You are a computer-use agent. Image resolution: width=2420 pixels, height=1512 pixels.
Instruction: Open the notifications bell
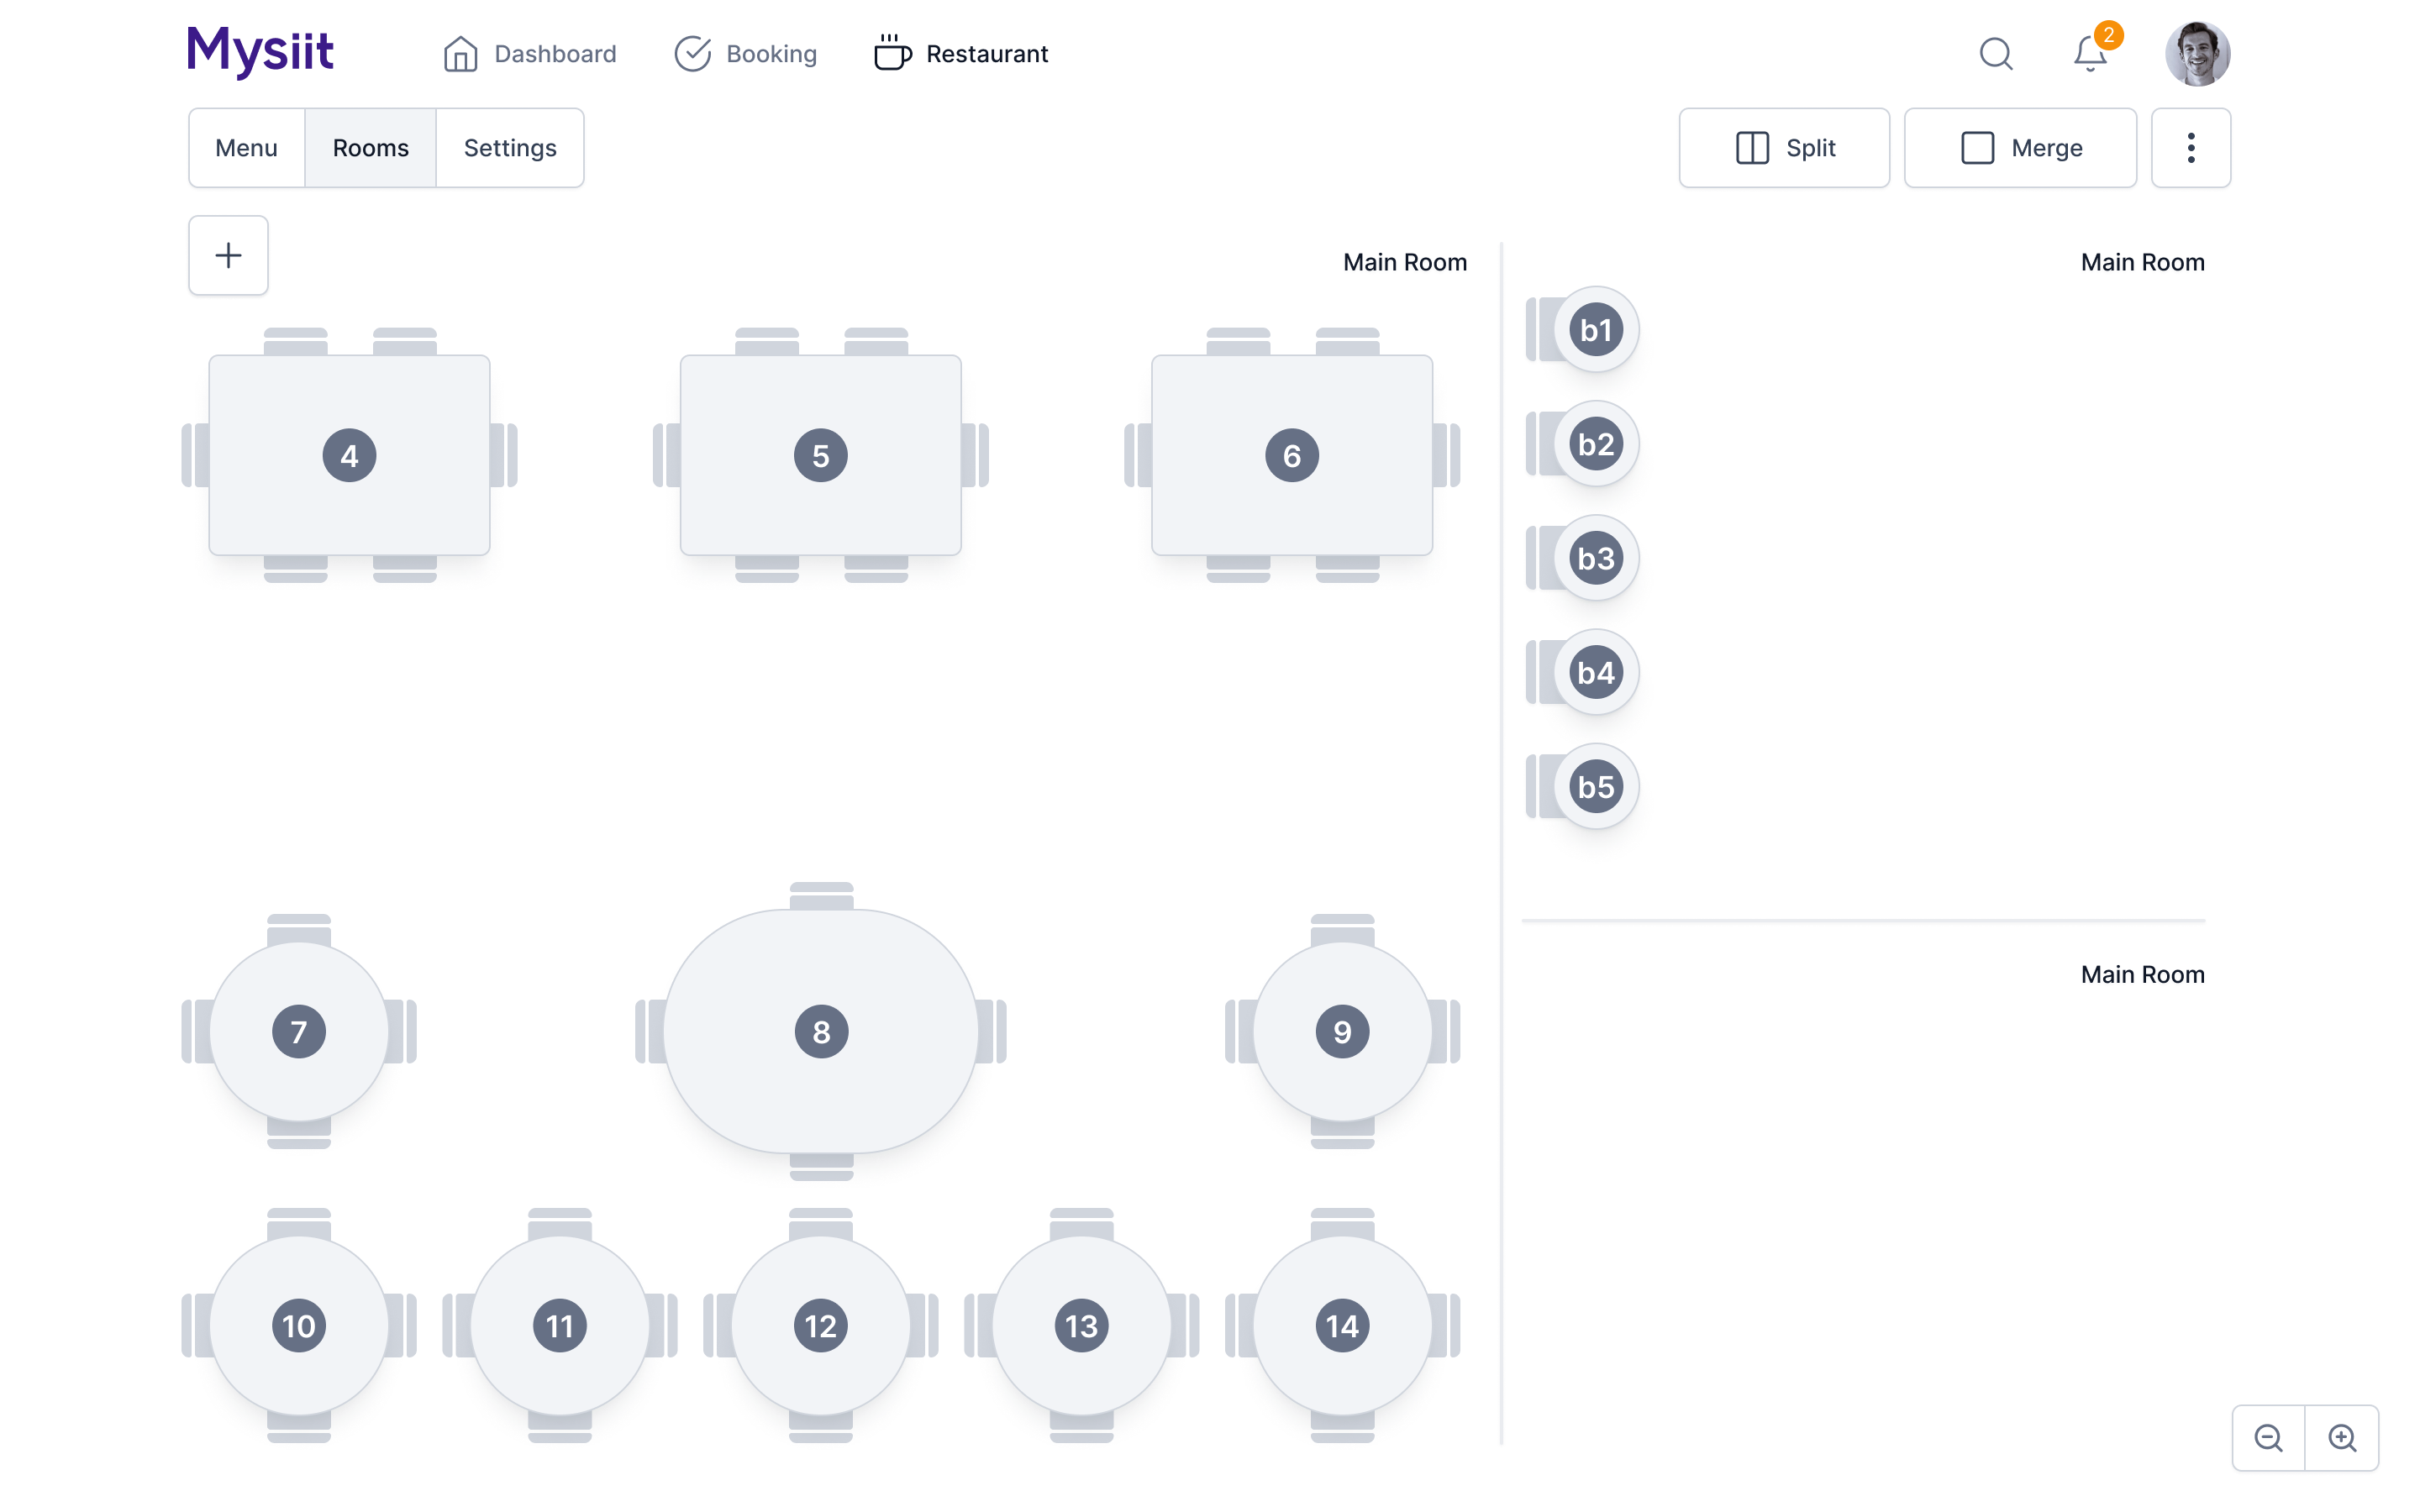2089,53
